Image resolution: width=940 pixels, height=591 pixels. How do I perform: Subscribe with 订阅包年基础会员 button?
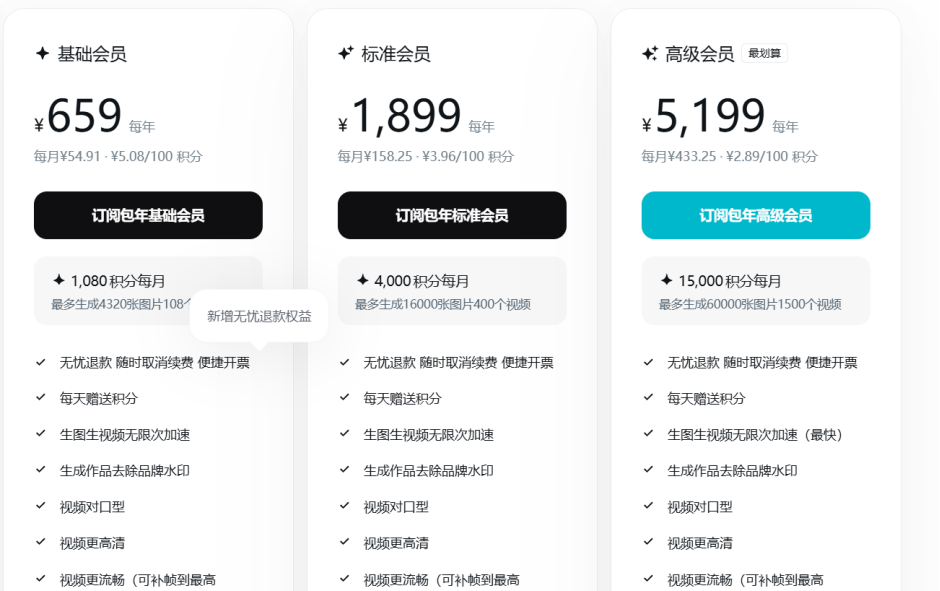148,215
